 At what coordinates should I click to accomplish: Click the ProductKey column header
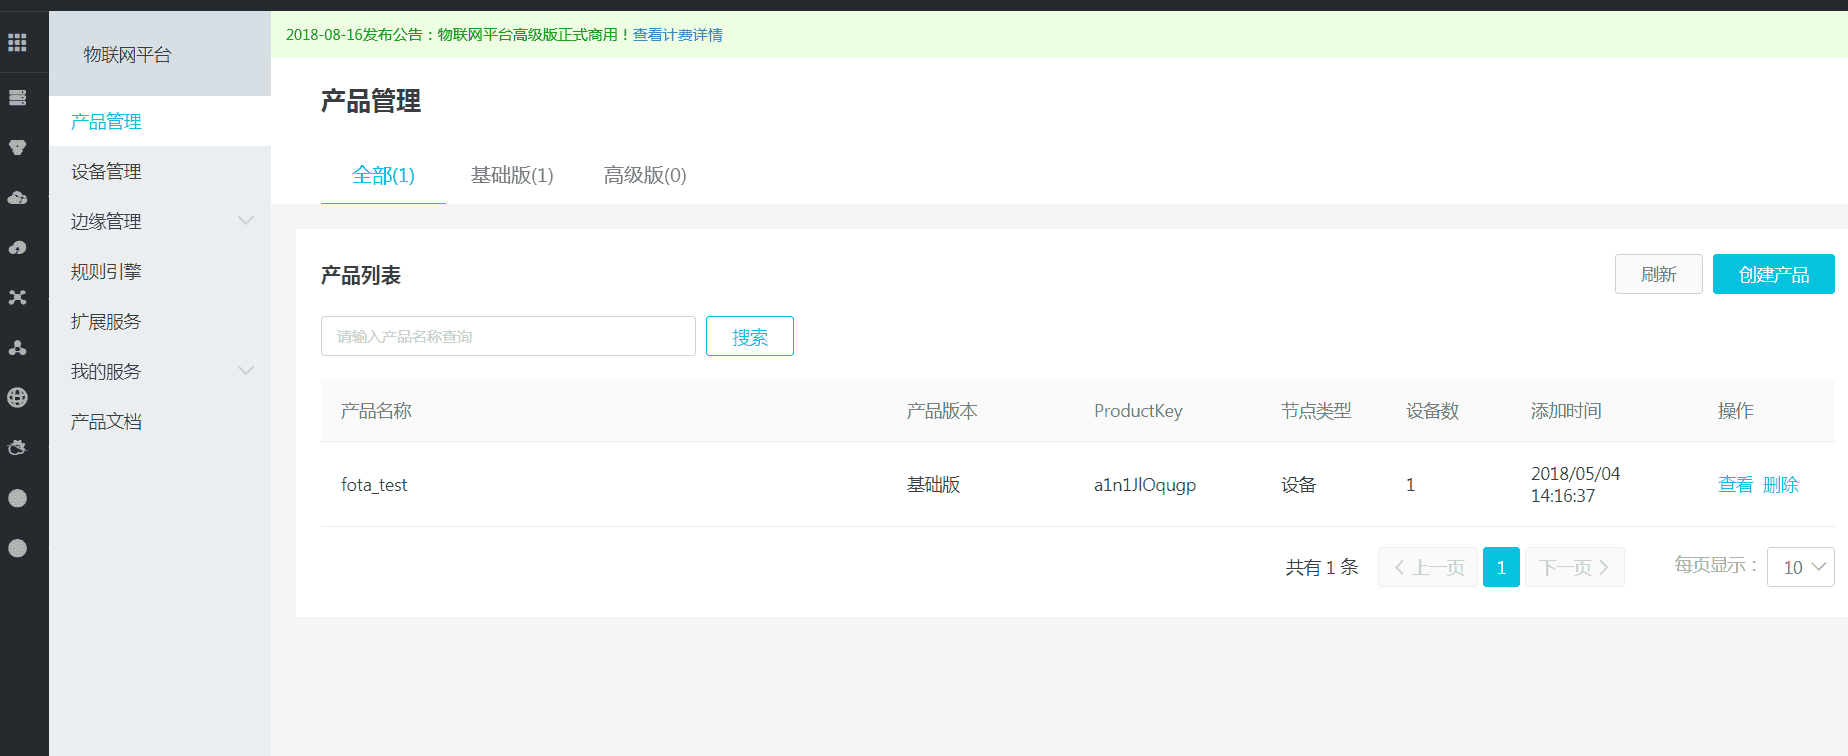(x=1138, y=411)
